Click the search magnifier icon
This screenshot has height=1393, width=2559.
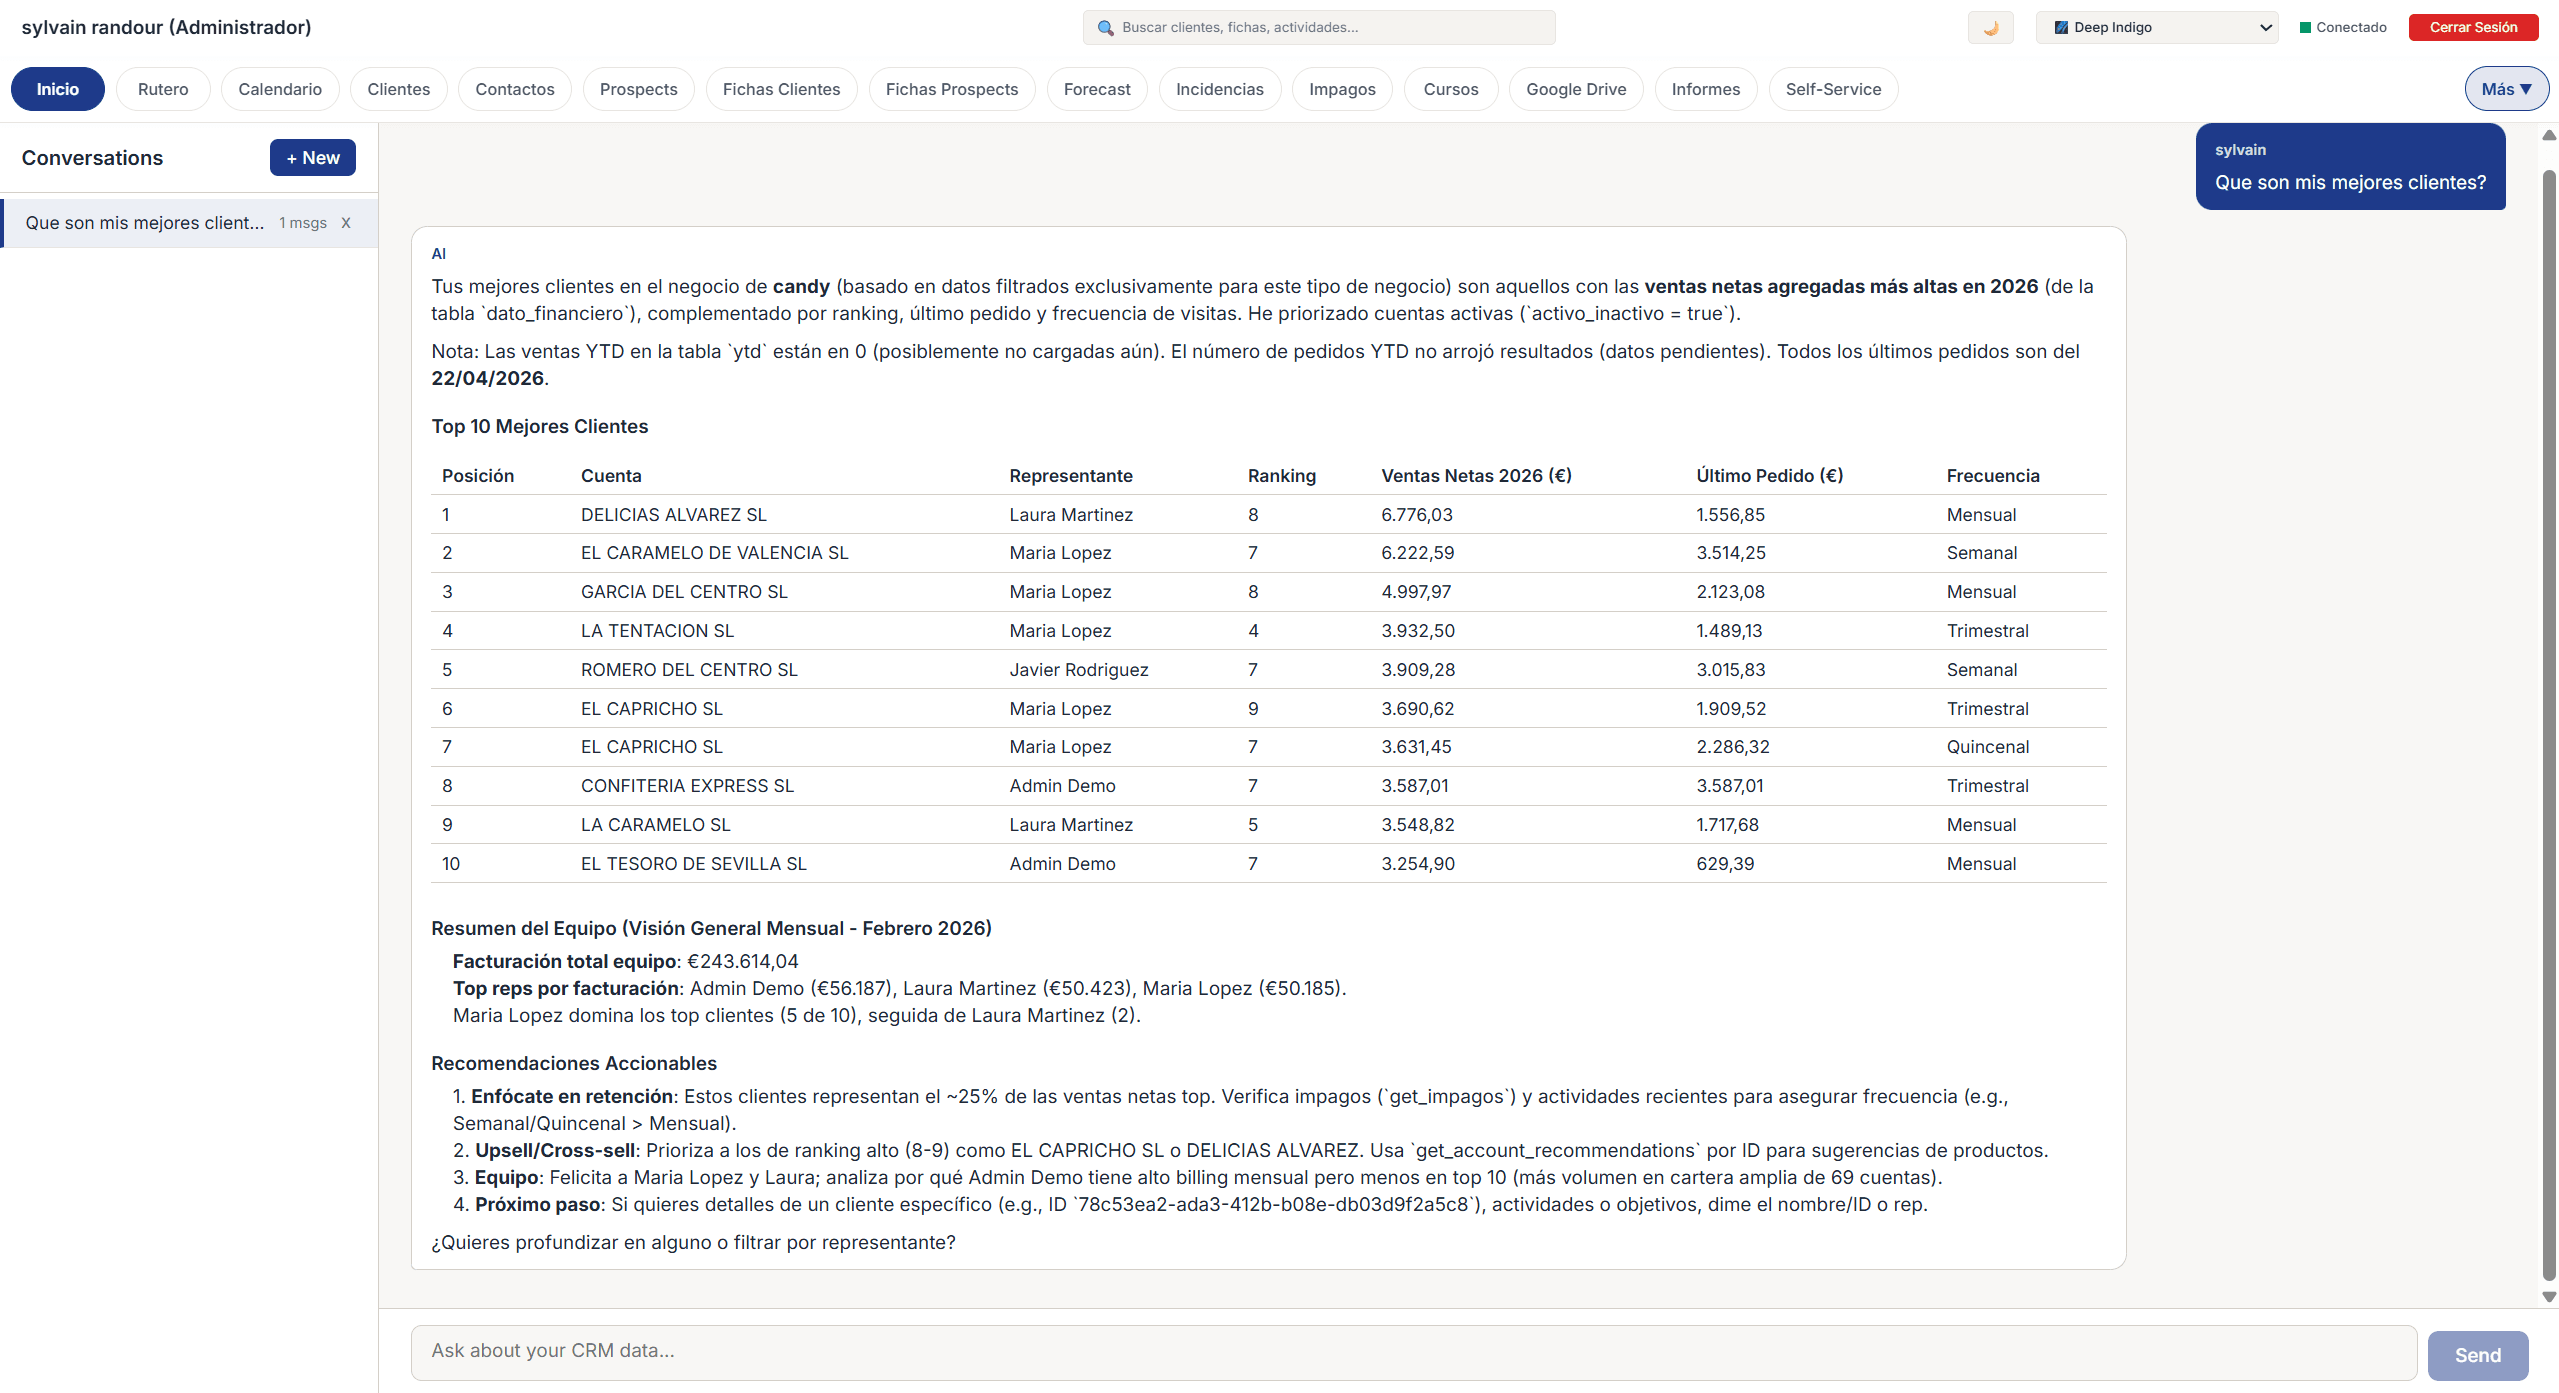[1105, 27]
